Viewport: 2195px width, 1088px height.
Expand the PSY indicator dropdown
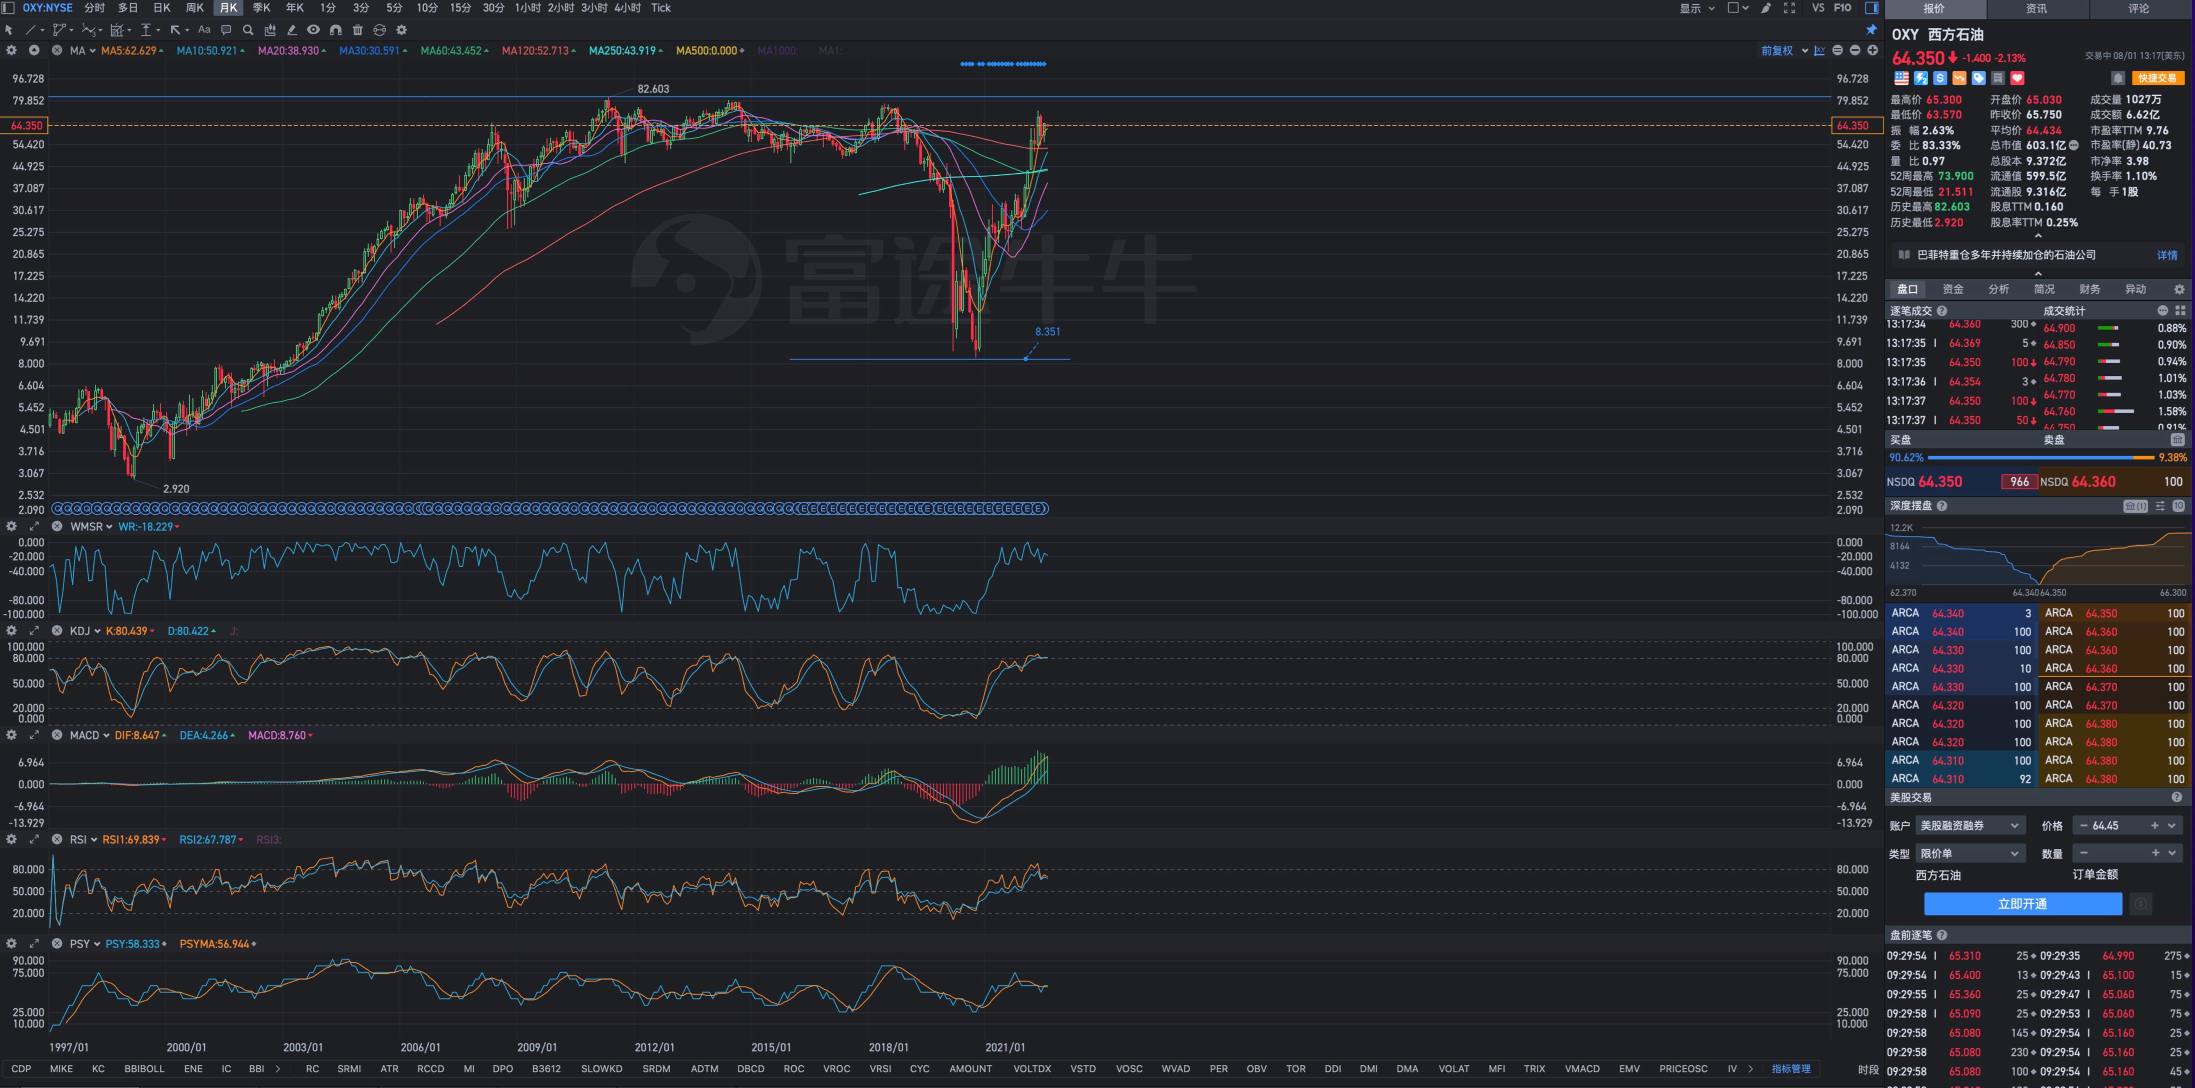(96, 944)
